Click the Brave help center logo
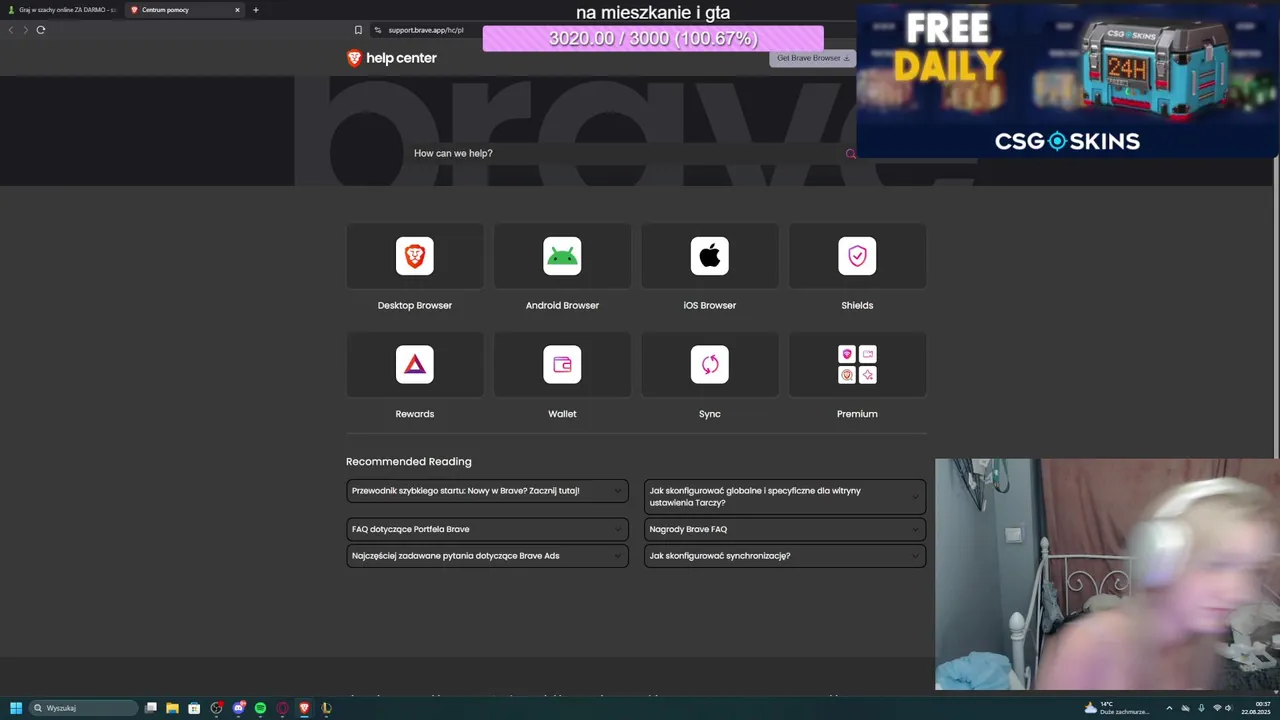 coord(391,58)
